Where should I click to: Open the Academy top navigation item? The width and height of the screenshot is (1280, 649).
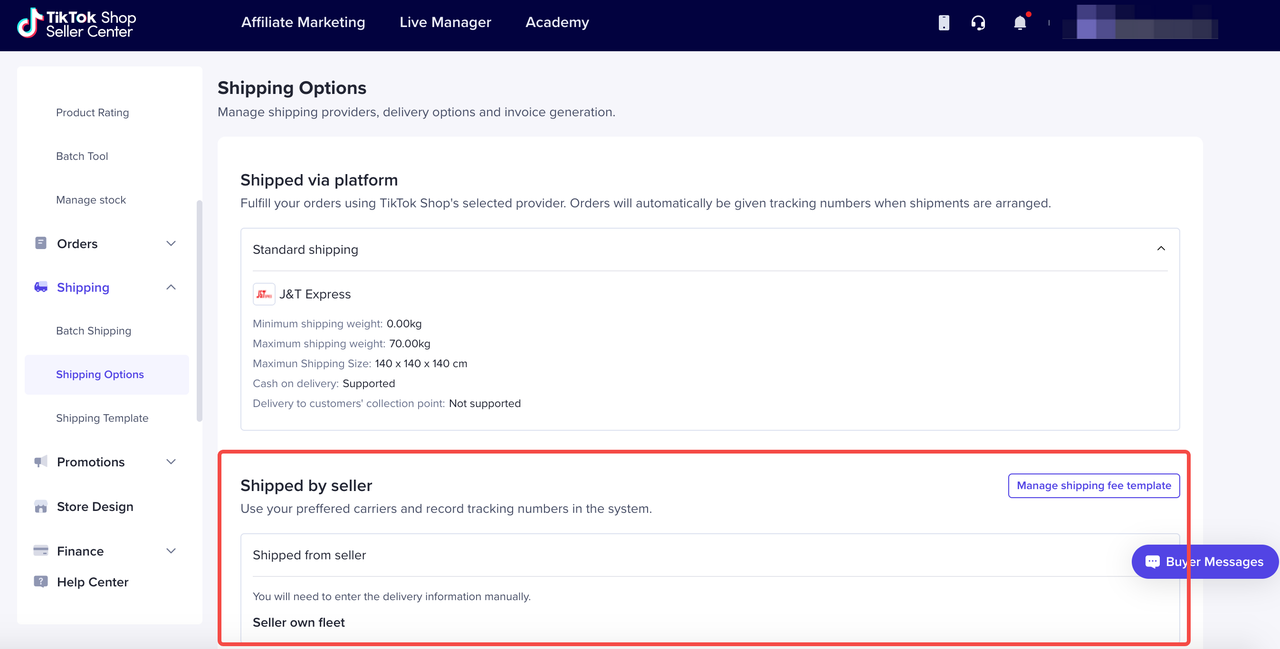tap(557, 22)
